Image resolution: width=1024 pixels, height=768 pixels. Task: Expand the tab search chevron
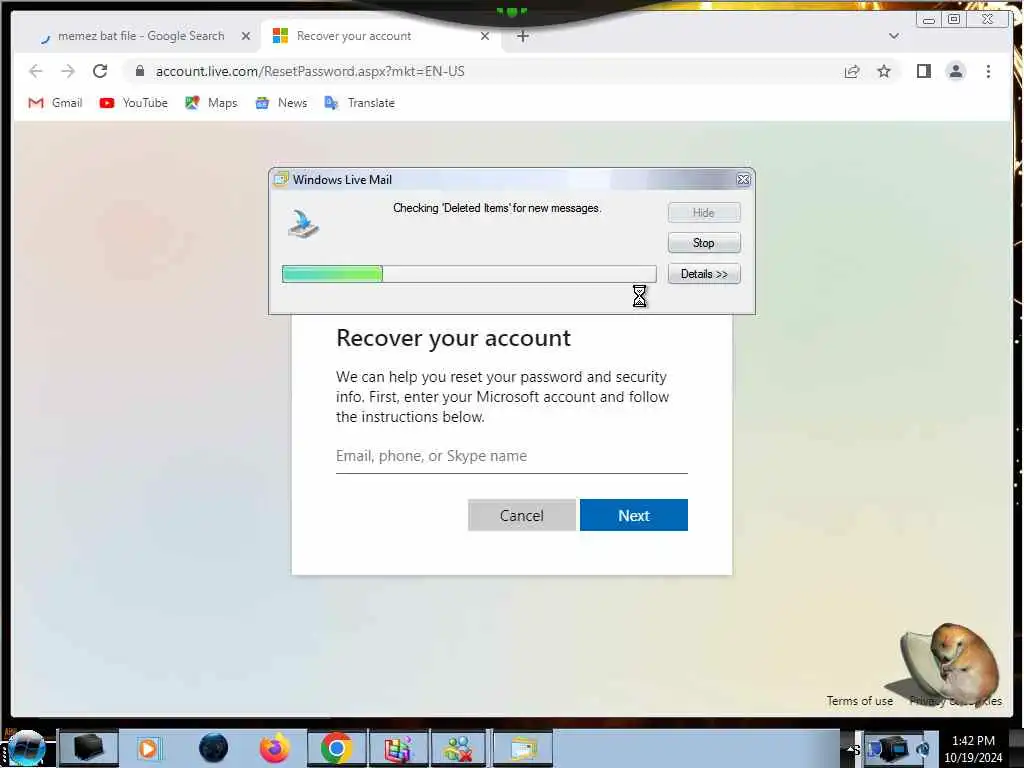tap(894, 36)
